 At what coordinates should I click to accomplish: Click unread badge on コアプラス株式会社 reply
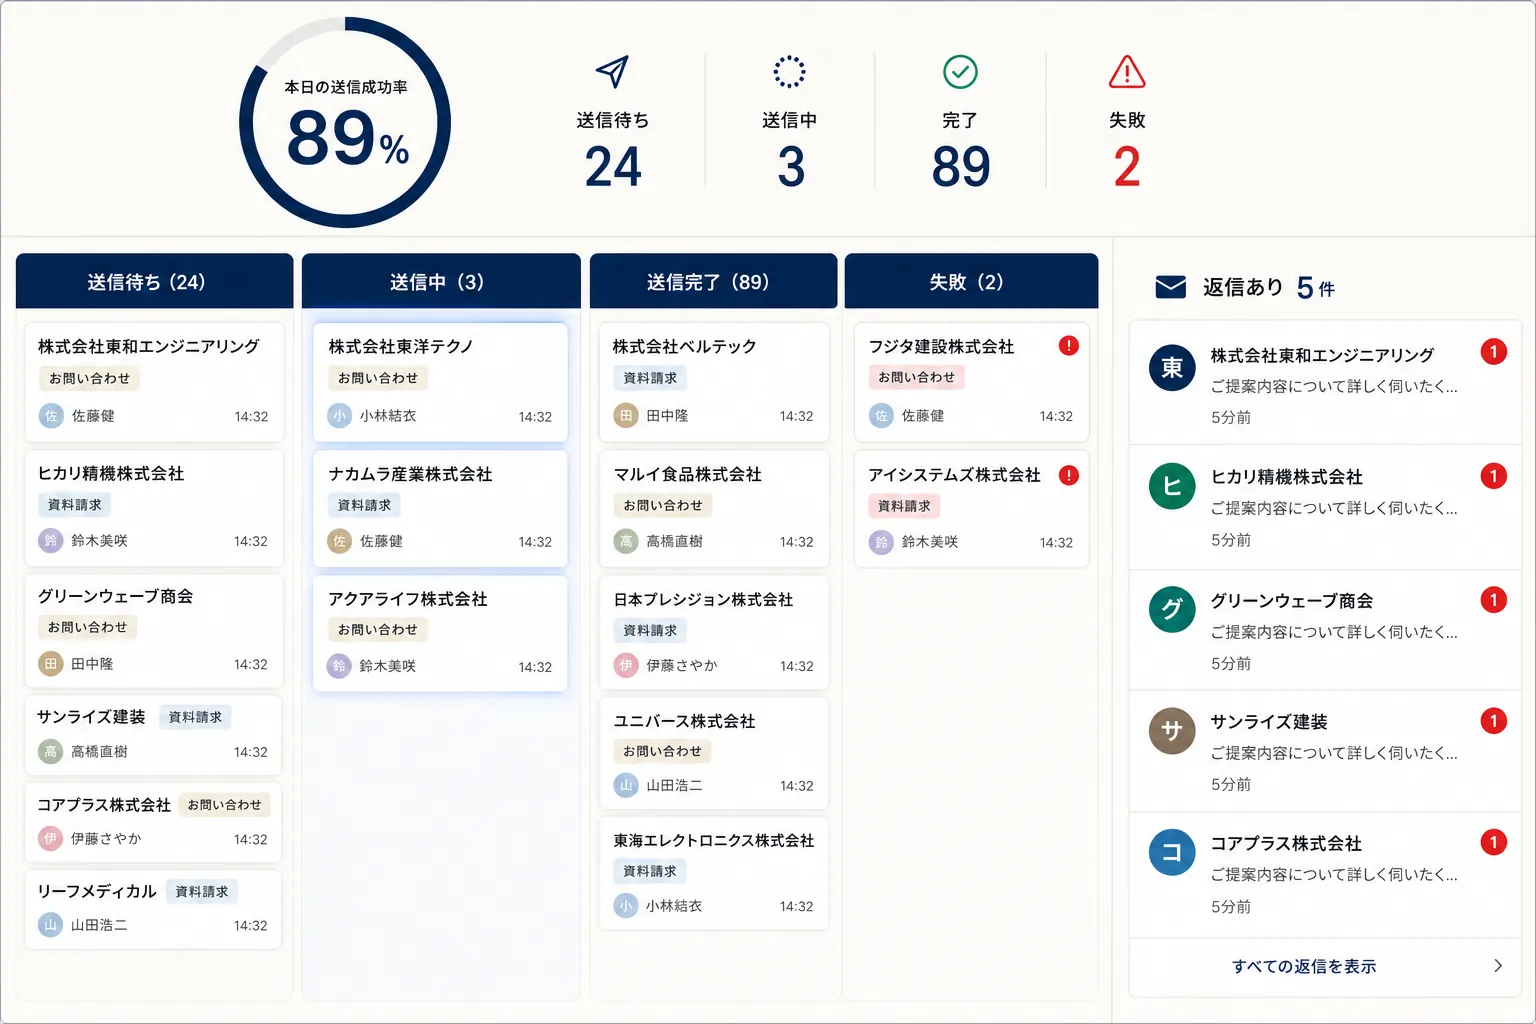[1494, 843]
